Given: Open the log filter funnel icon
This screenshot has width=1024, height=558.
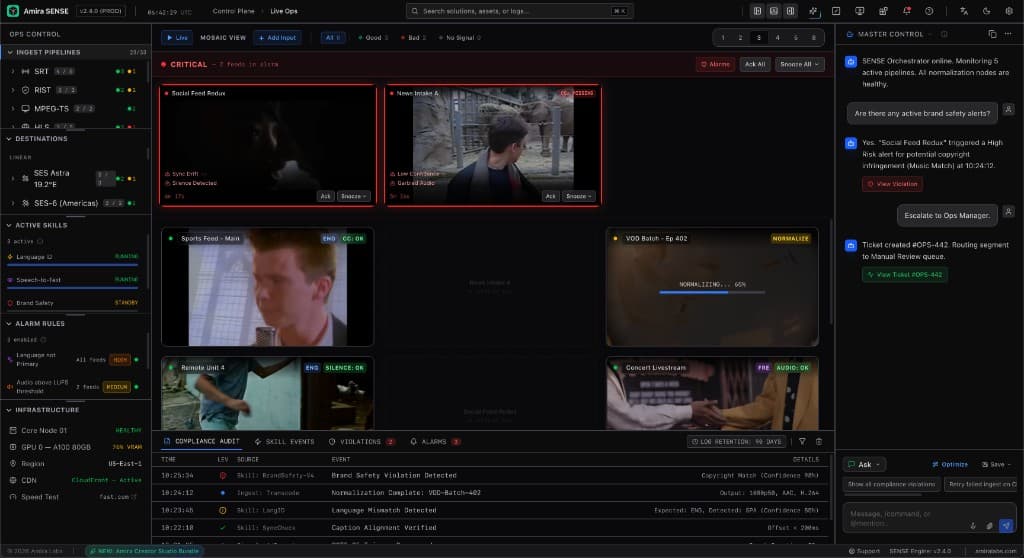Looking at the screenshot, I should coord(802,442).
